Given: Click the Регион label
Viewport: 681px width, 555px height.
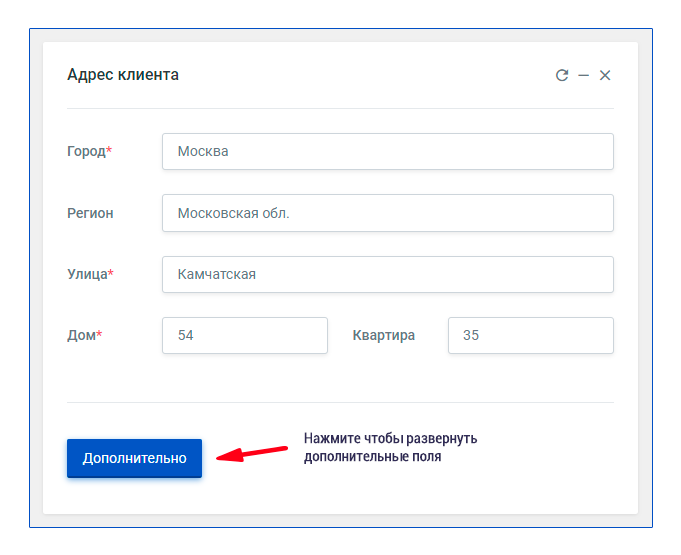Looking at the screenshot, I should tap(90, 213).
